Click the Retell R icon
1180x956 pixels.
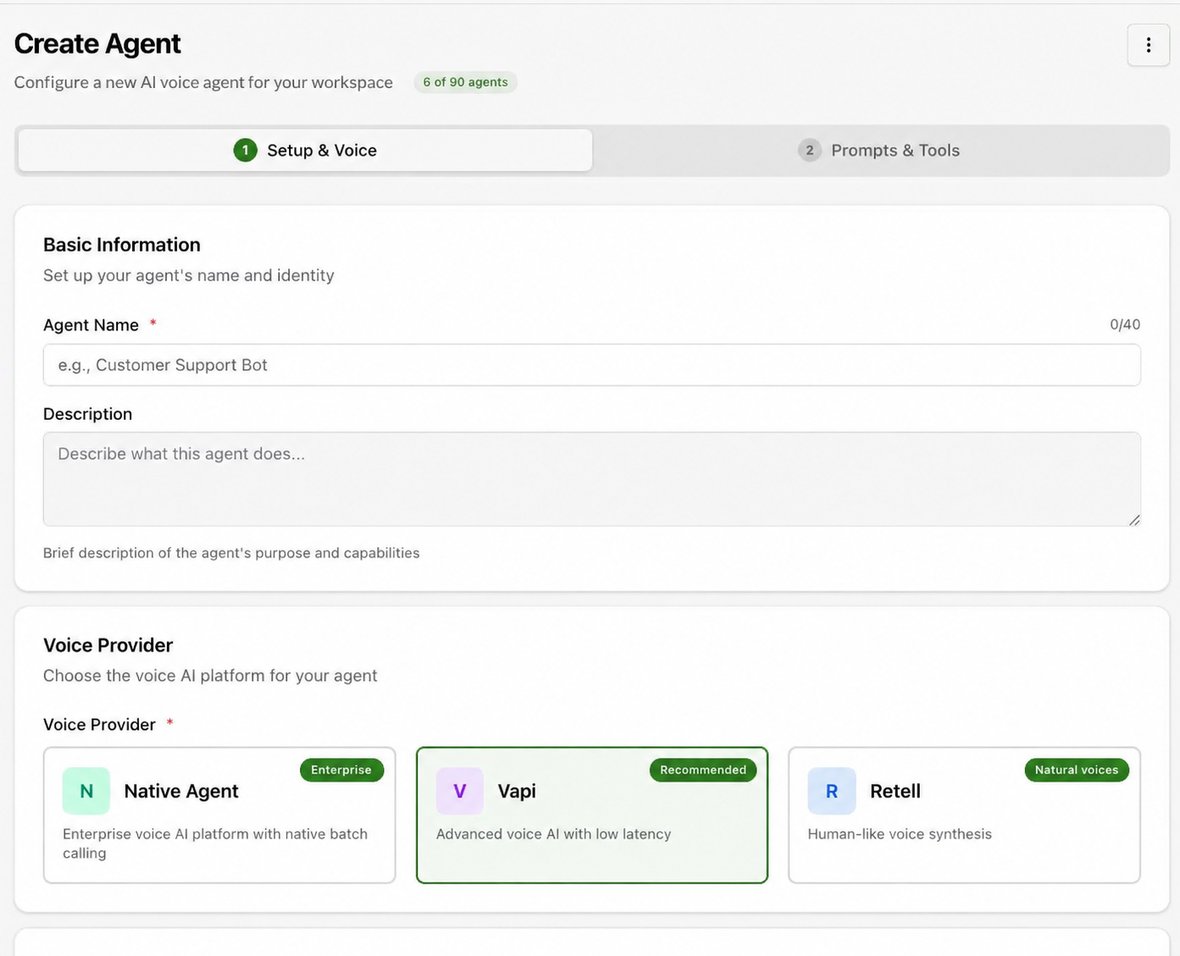[832, 791]
